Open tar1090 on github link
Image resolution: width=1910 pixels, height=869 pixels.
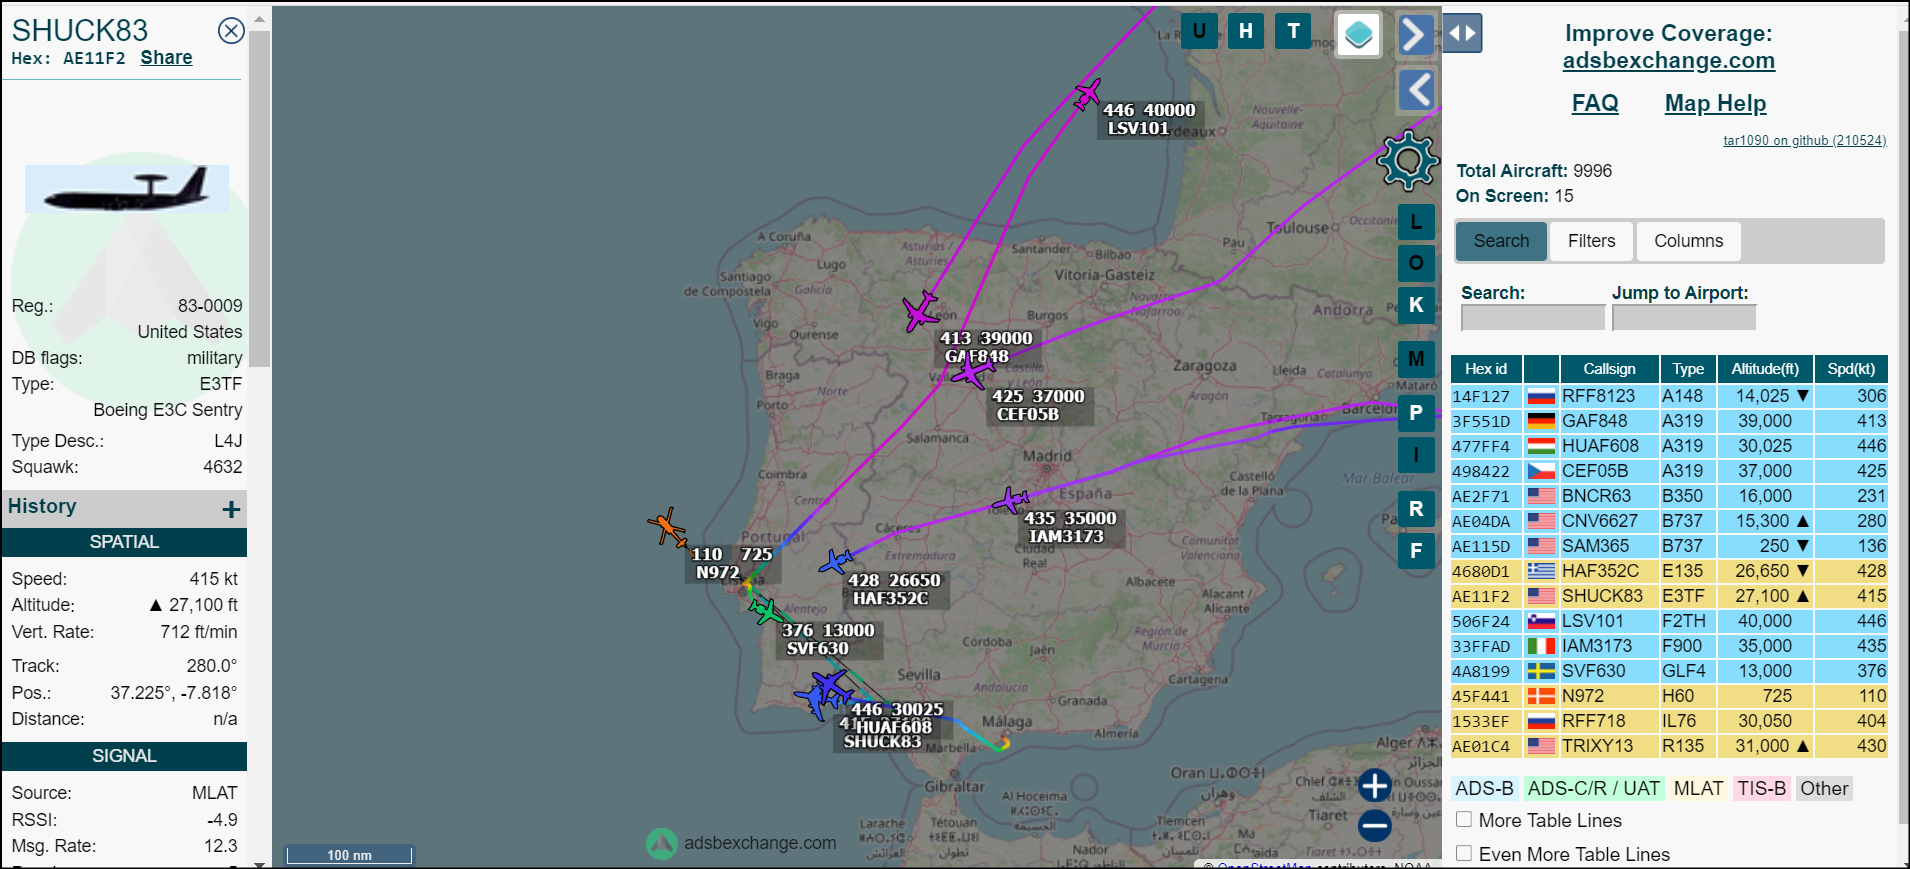click(x=1804, y=141)
